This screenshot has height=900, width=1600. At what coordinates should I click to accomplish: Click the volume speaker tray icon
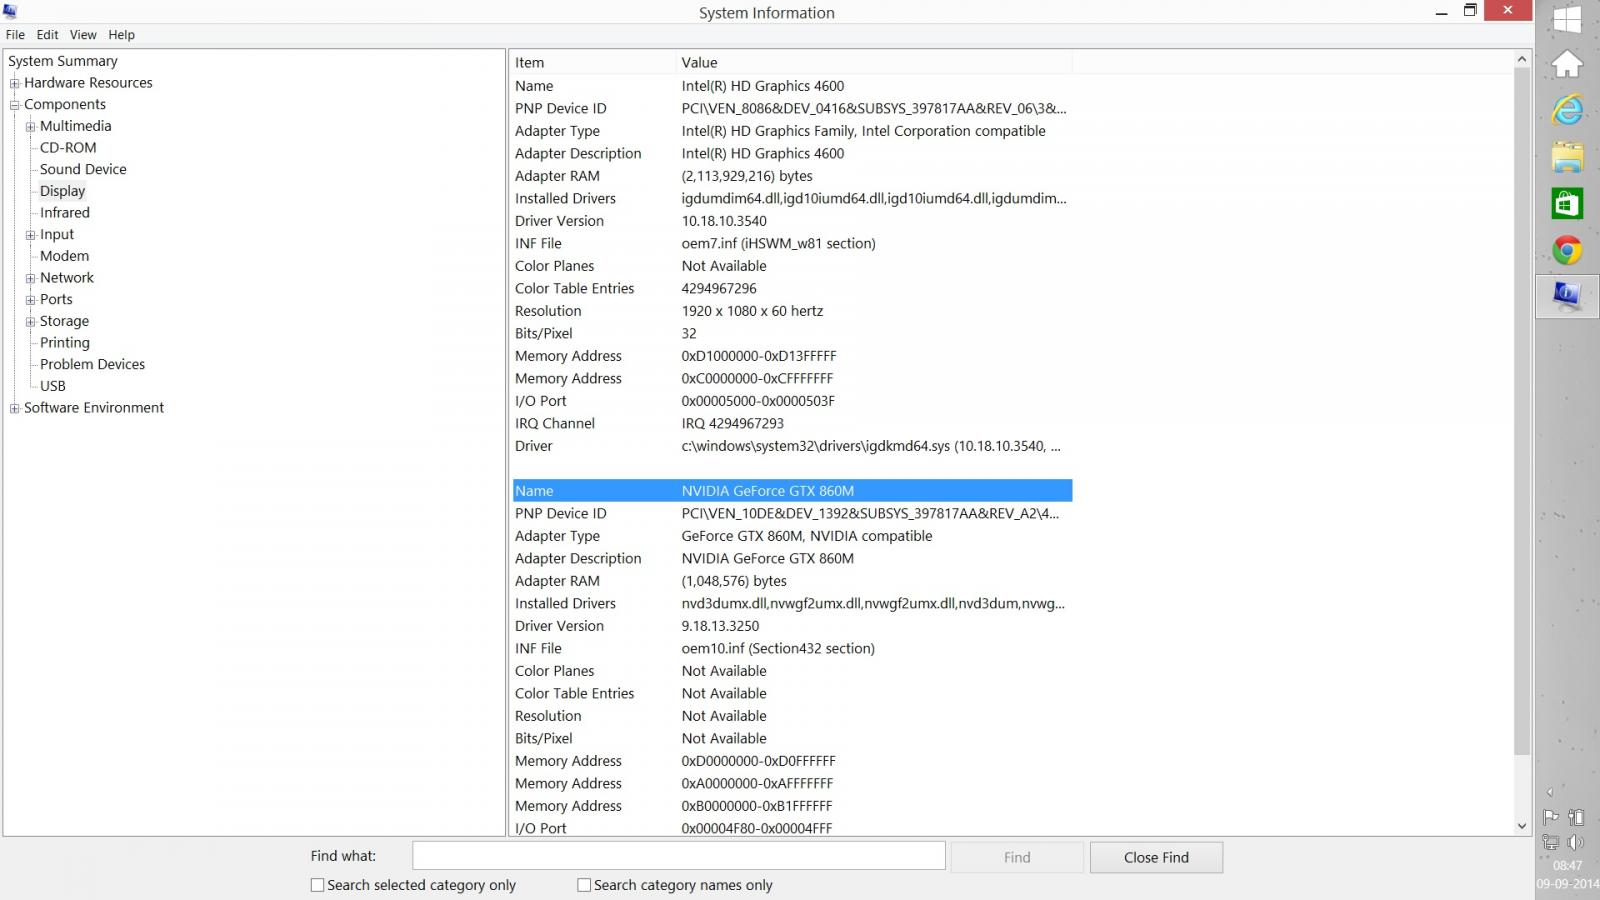(x=1576, y=842)
